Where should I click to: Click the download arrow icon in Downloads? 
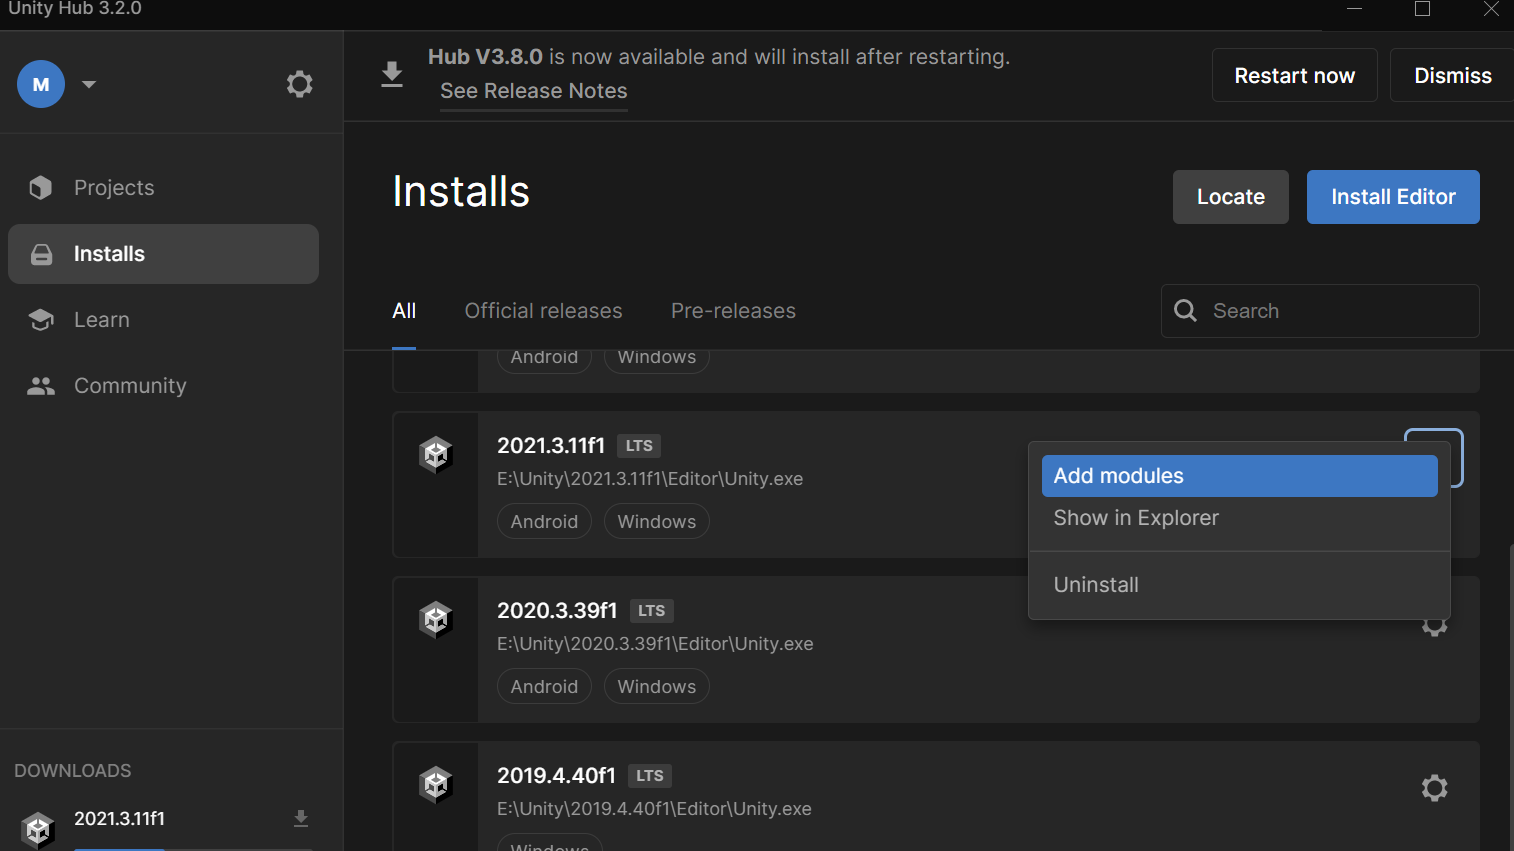(x=301, y=819)
